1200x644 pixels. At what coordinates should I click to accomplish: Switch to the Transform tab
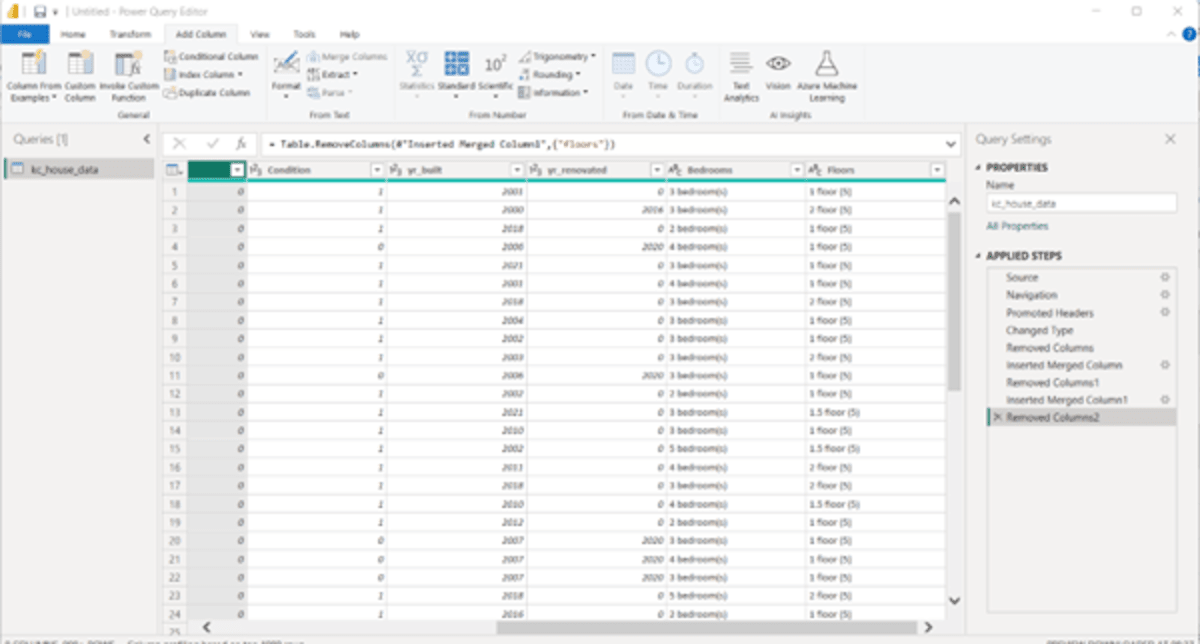point(130,34)
